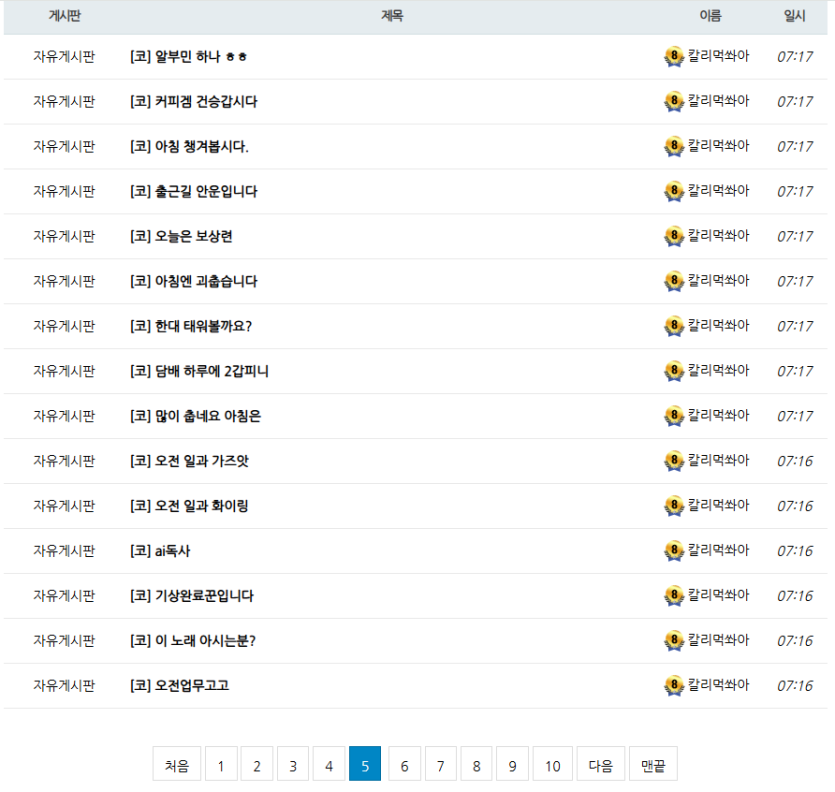Click 07:16 time in '기상완료꾼입니다' row
The height and width of the screenshot is (792, 835).
pyautogui.click(x=795, y=596)
